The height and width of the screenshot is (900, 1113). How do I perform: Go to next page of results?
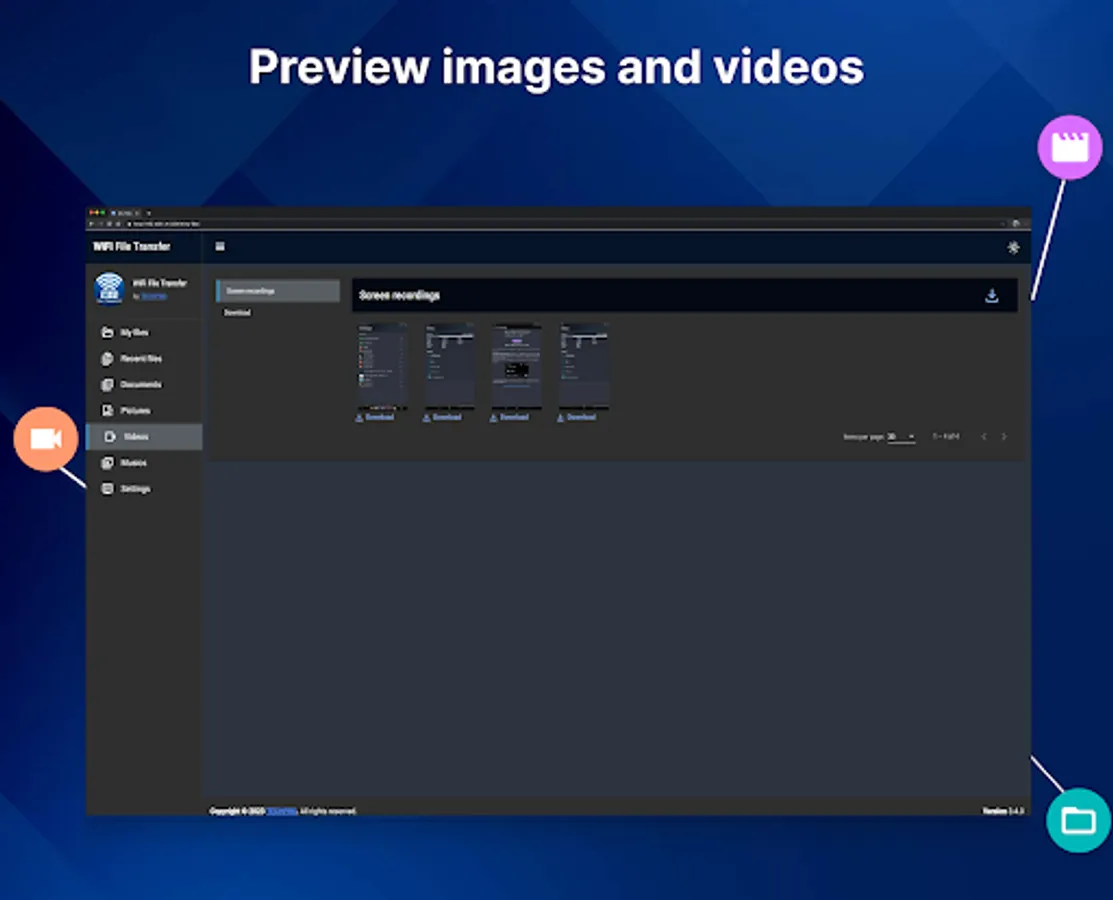[1004, 437]
